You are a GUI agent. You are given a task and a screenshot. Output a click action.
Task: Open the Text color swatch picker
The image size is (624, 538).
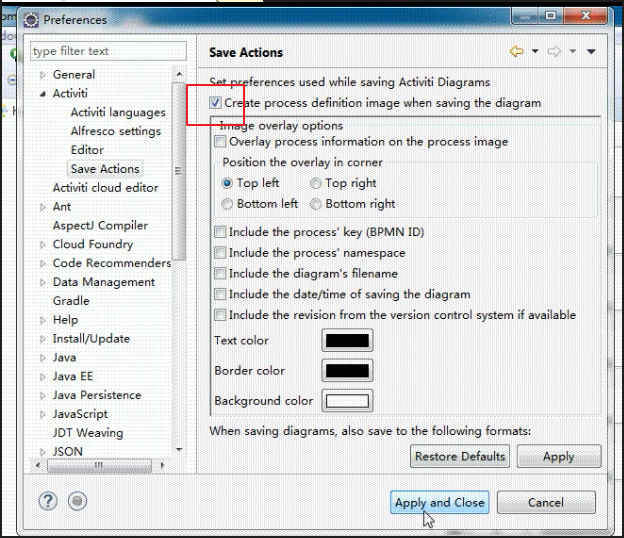click(347, 340)
